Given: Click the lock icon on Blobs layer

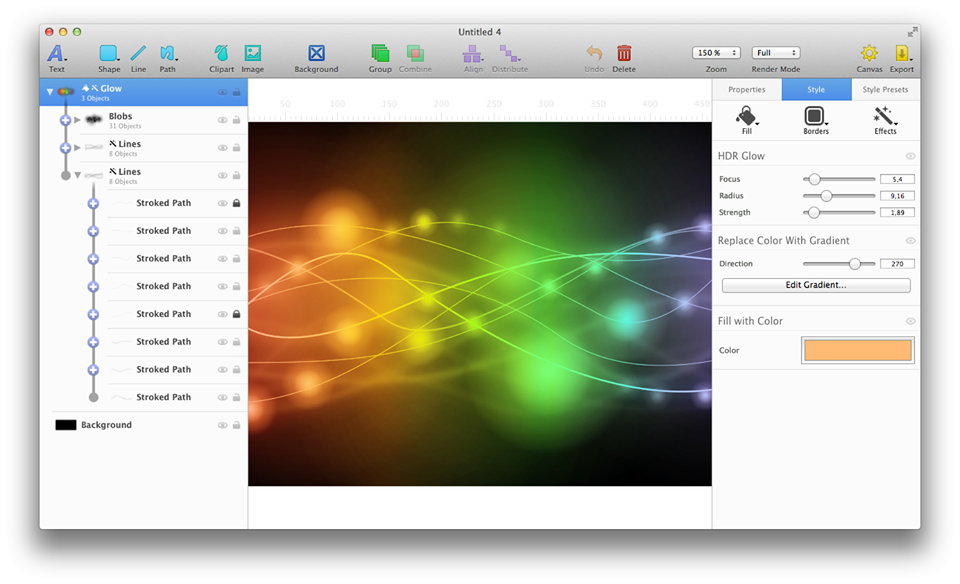Looking at the screenshot, I should 236,120.
